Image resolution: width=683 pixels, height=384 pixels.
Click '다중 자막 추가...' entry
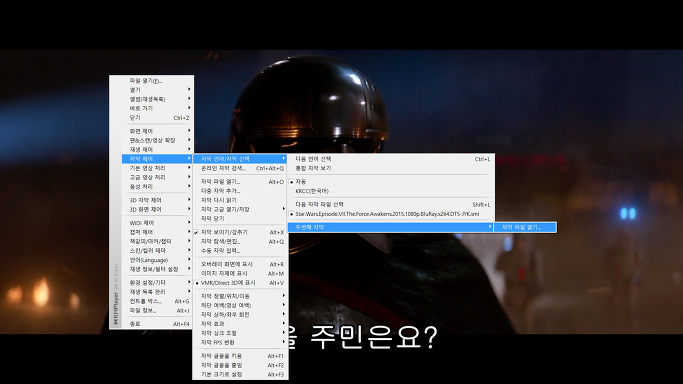[240, 191]
